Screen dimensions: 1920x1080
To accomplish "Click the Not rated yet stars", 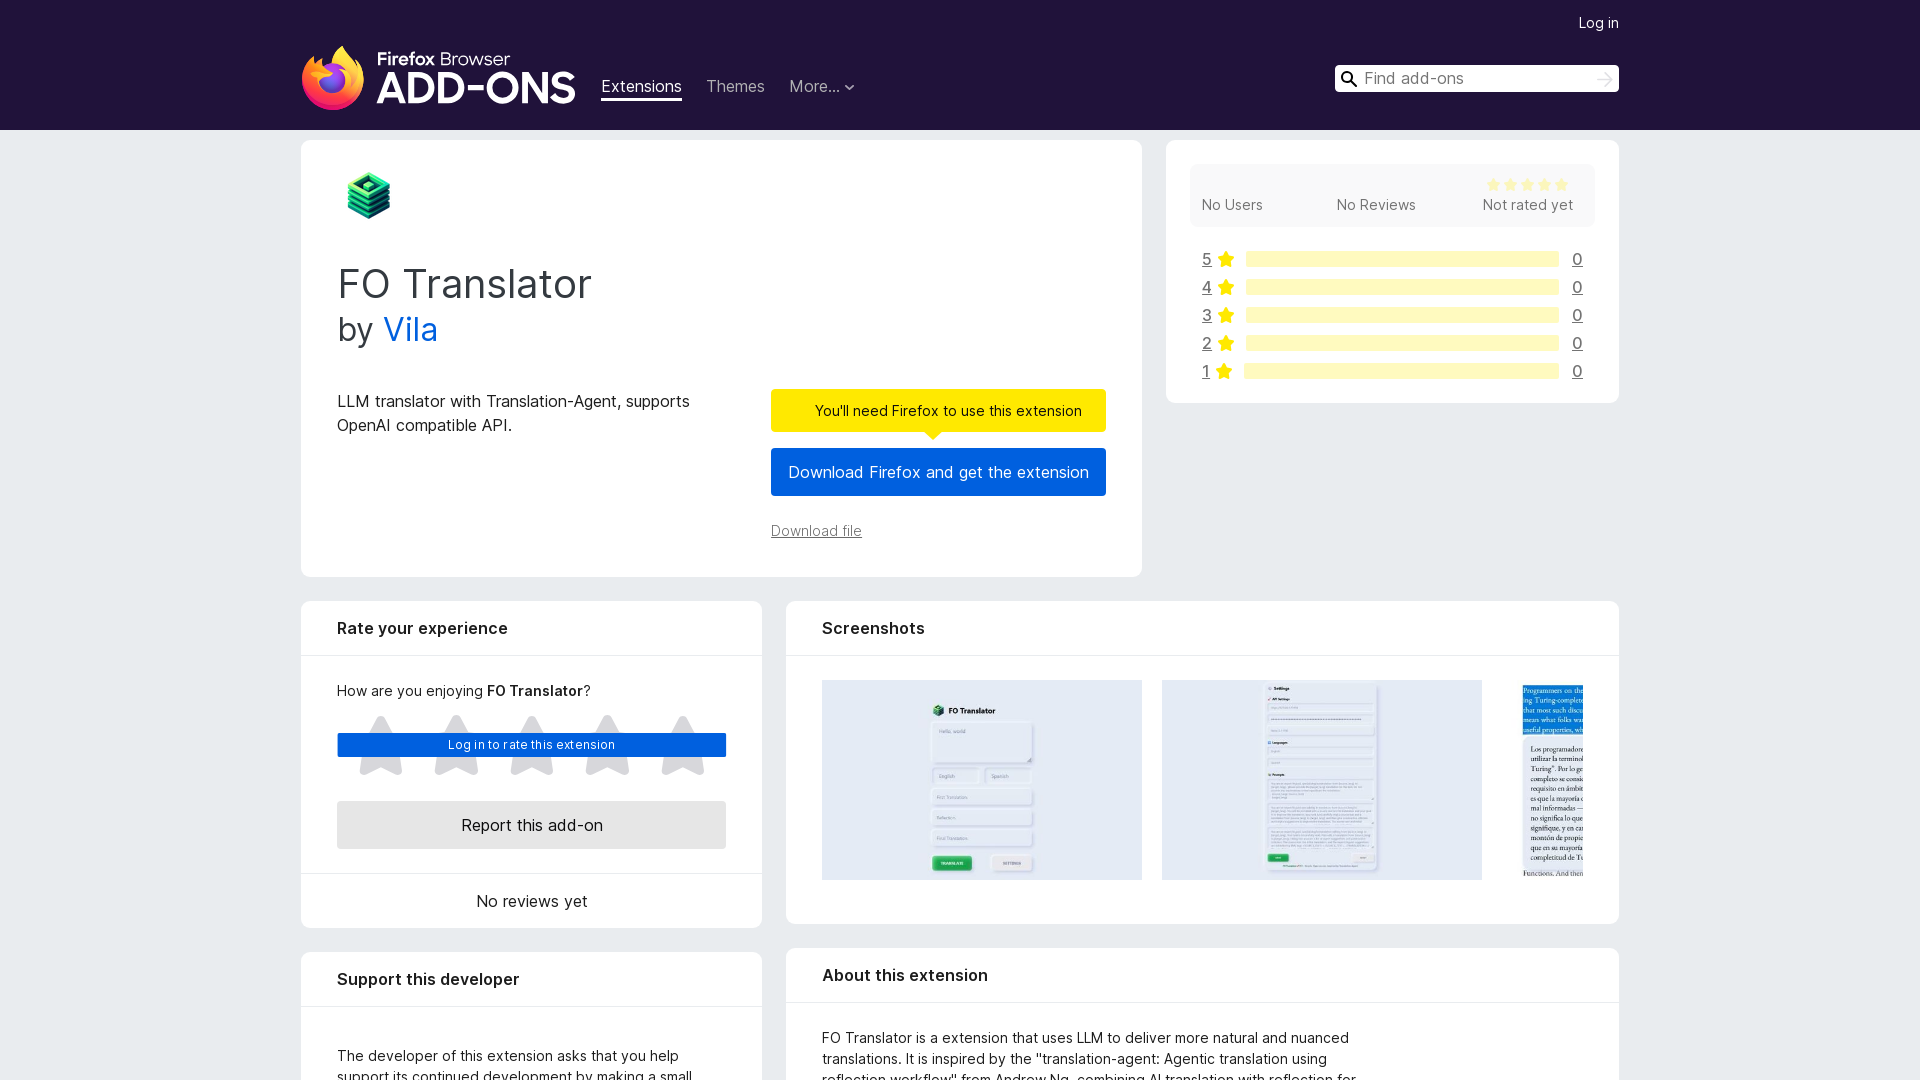I will tap(1527, 185).
